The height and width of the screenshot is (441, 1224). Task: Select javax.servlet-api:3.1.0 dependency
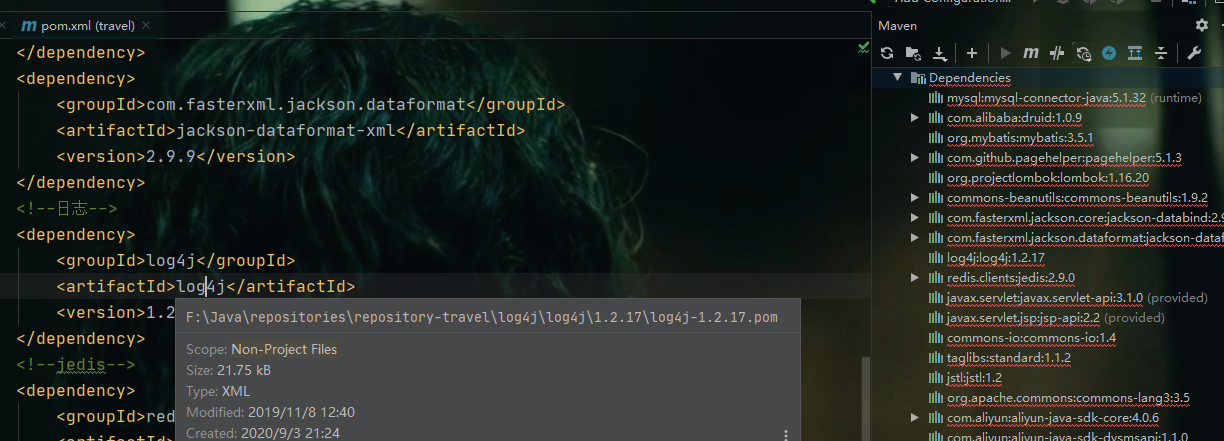pos(1048,297)
